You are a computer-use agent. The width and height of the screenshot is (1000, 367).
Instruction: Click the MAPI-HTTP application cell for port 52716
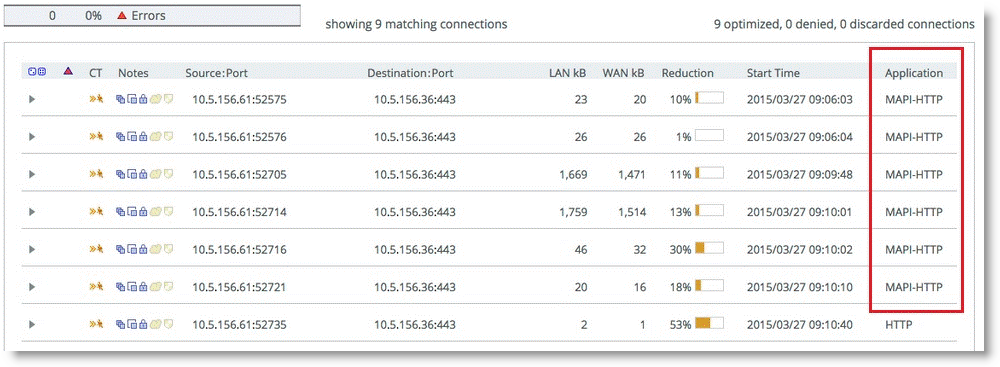click(913, 249)
